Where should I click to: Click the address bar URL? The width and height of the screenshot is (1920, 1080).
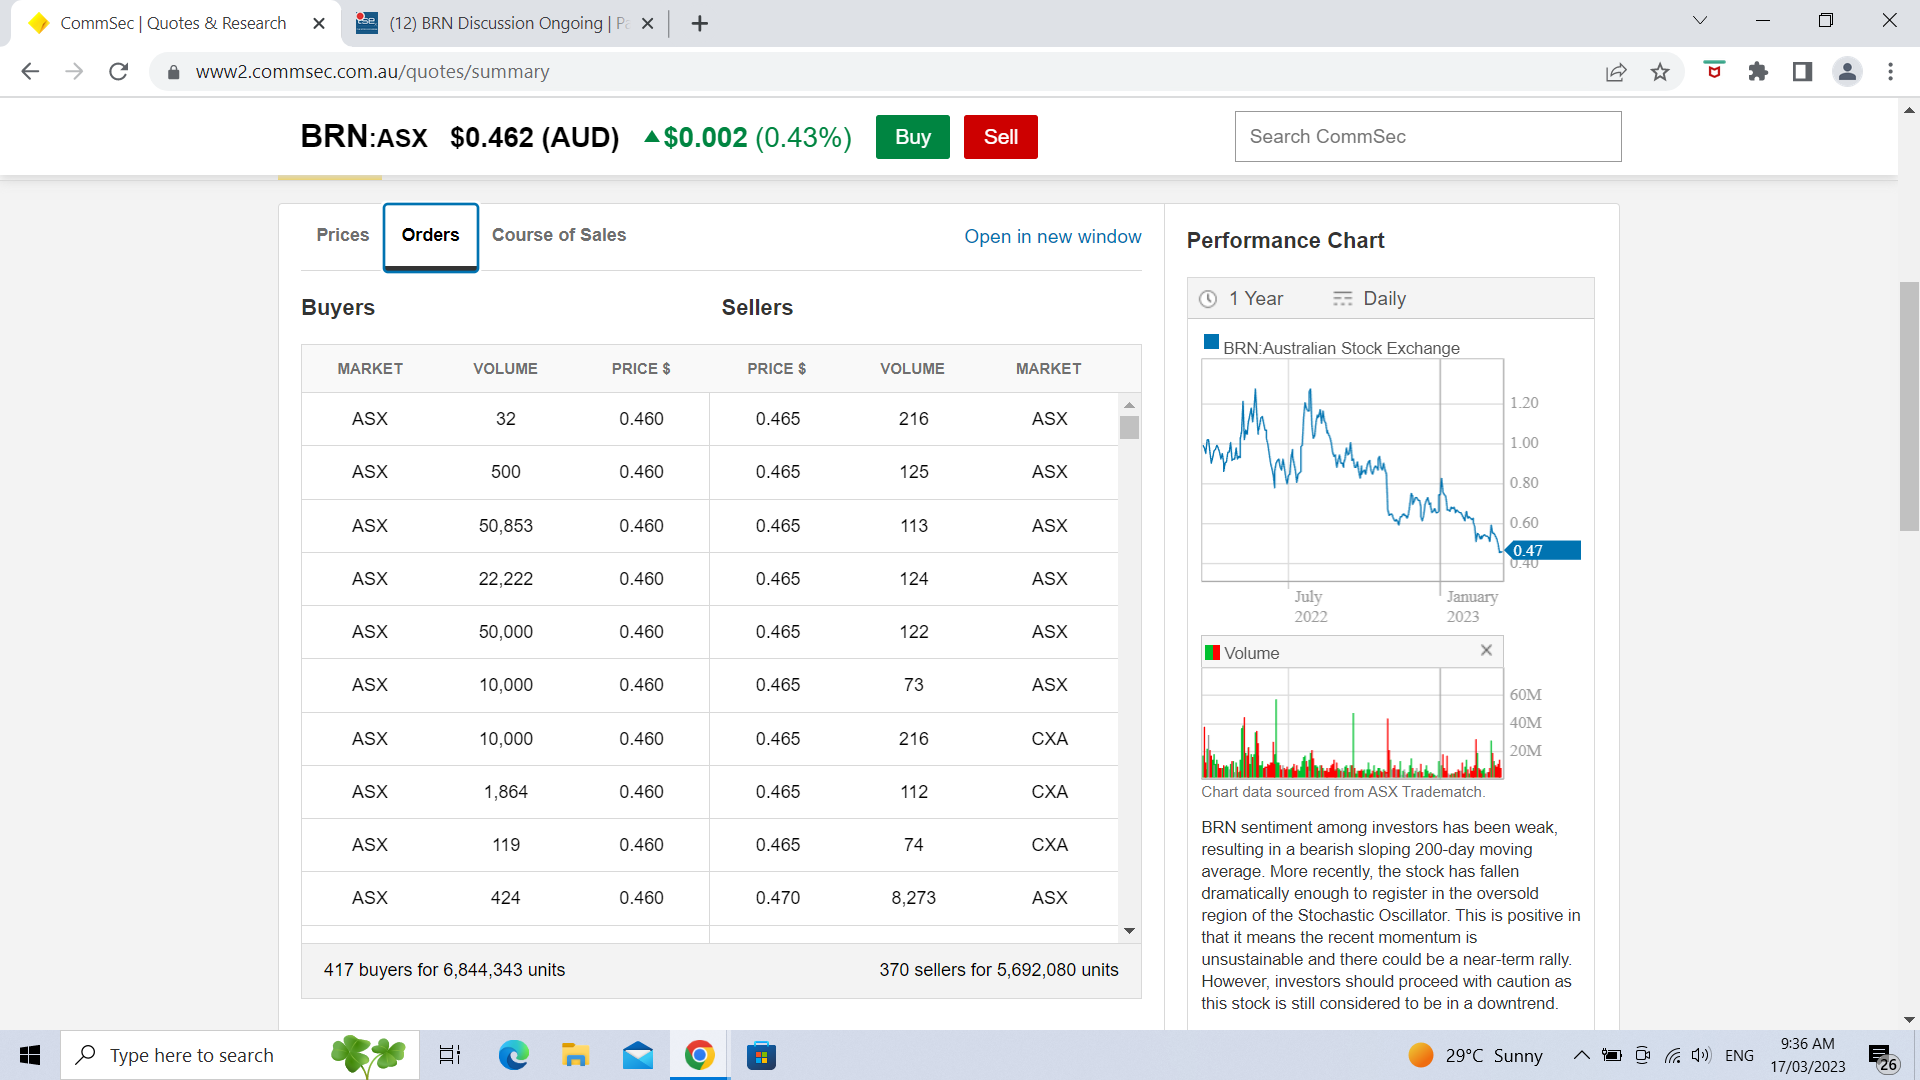(372, 72)
